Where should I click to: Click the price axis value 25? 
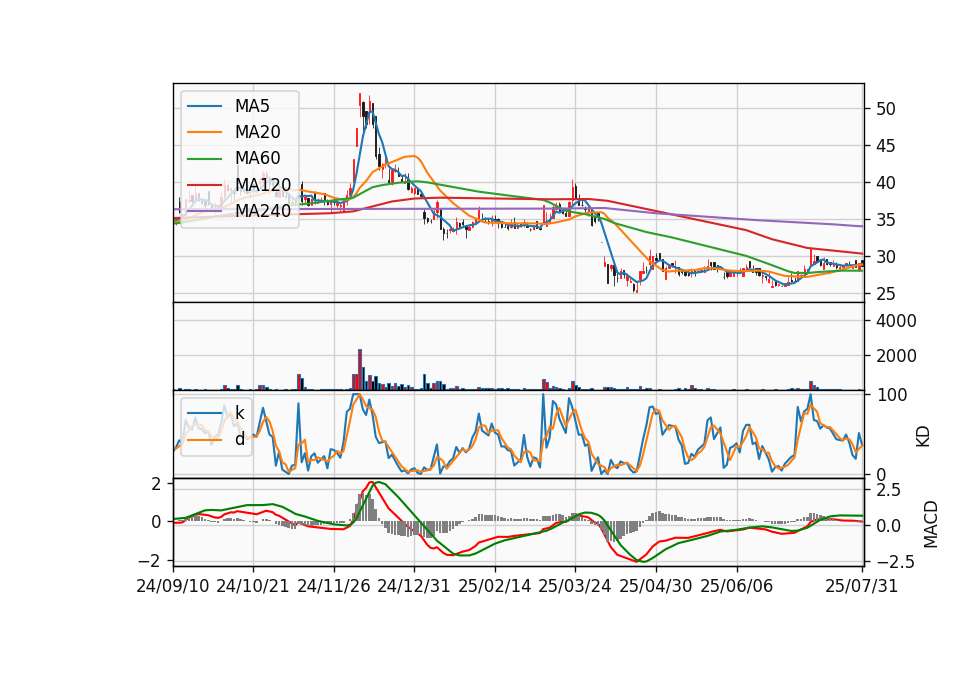coord(886,294)
